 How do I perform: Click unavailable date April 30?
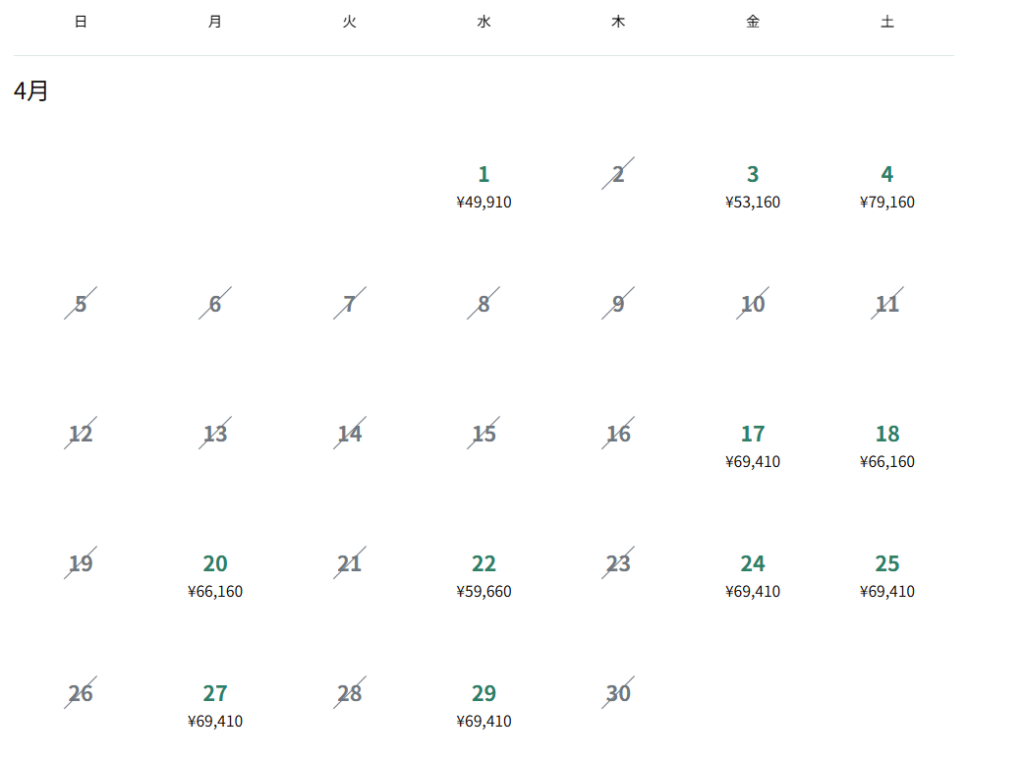click(x=618, y=694)
